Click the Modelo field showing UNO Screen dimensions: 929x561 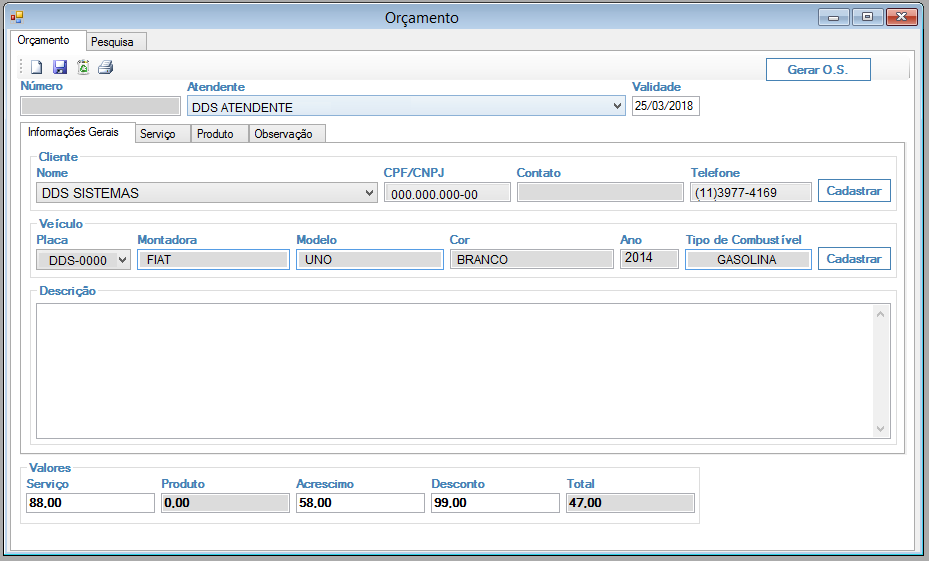click(x=370, y=259)
